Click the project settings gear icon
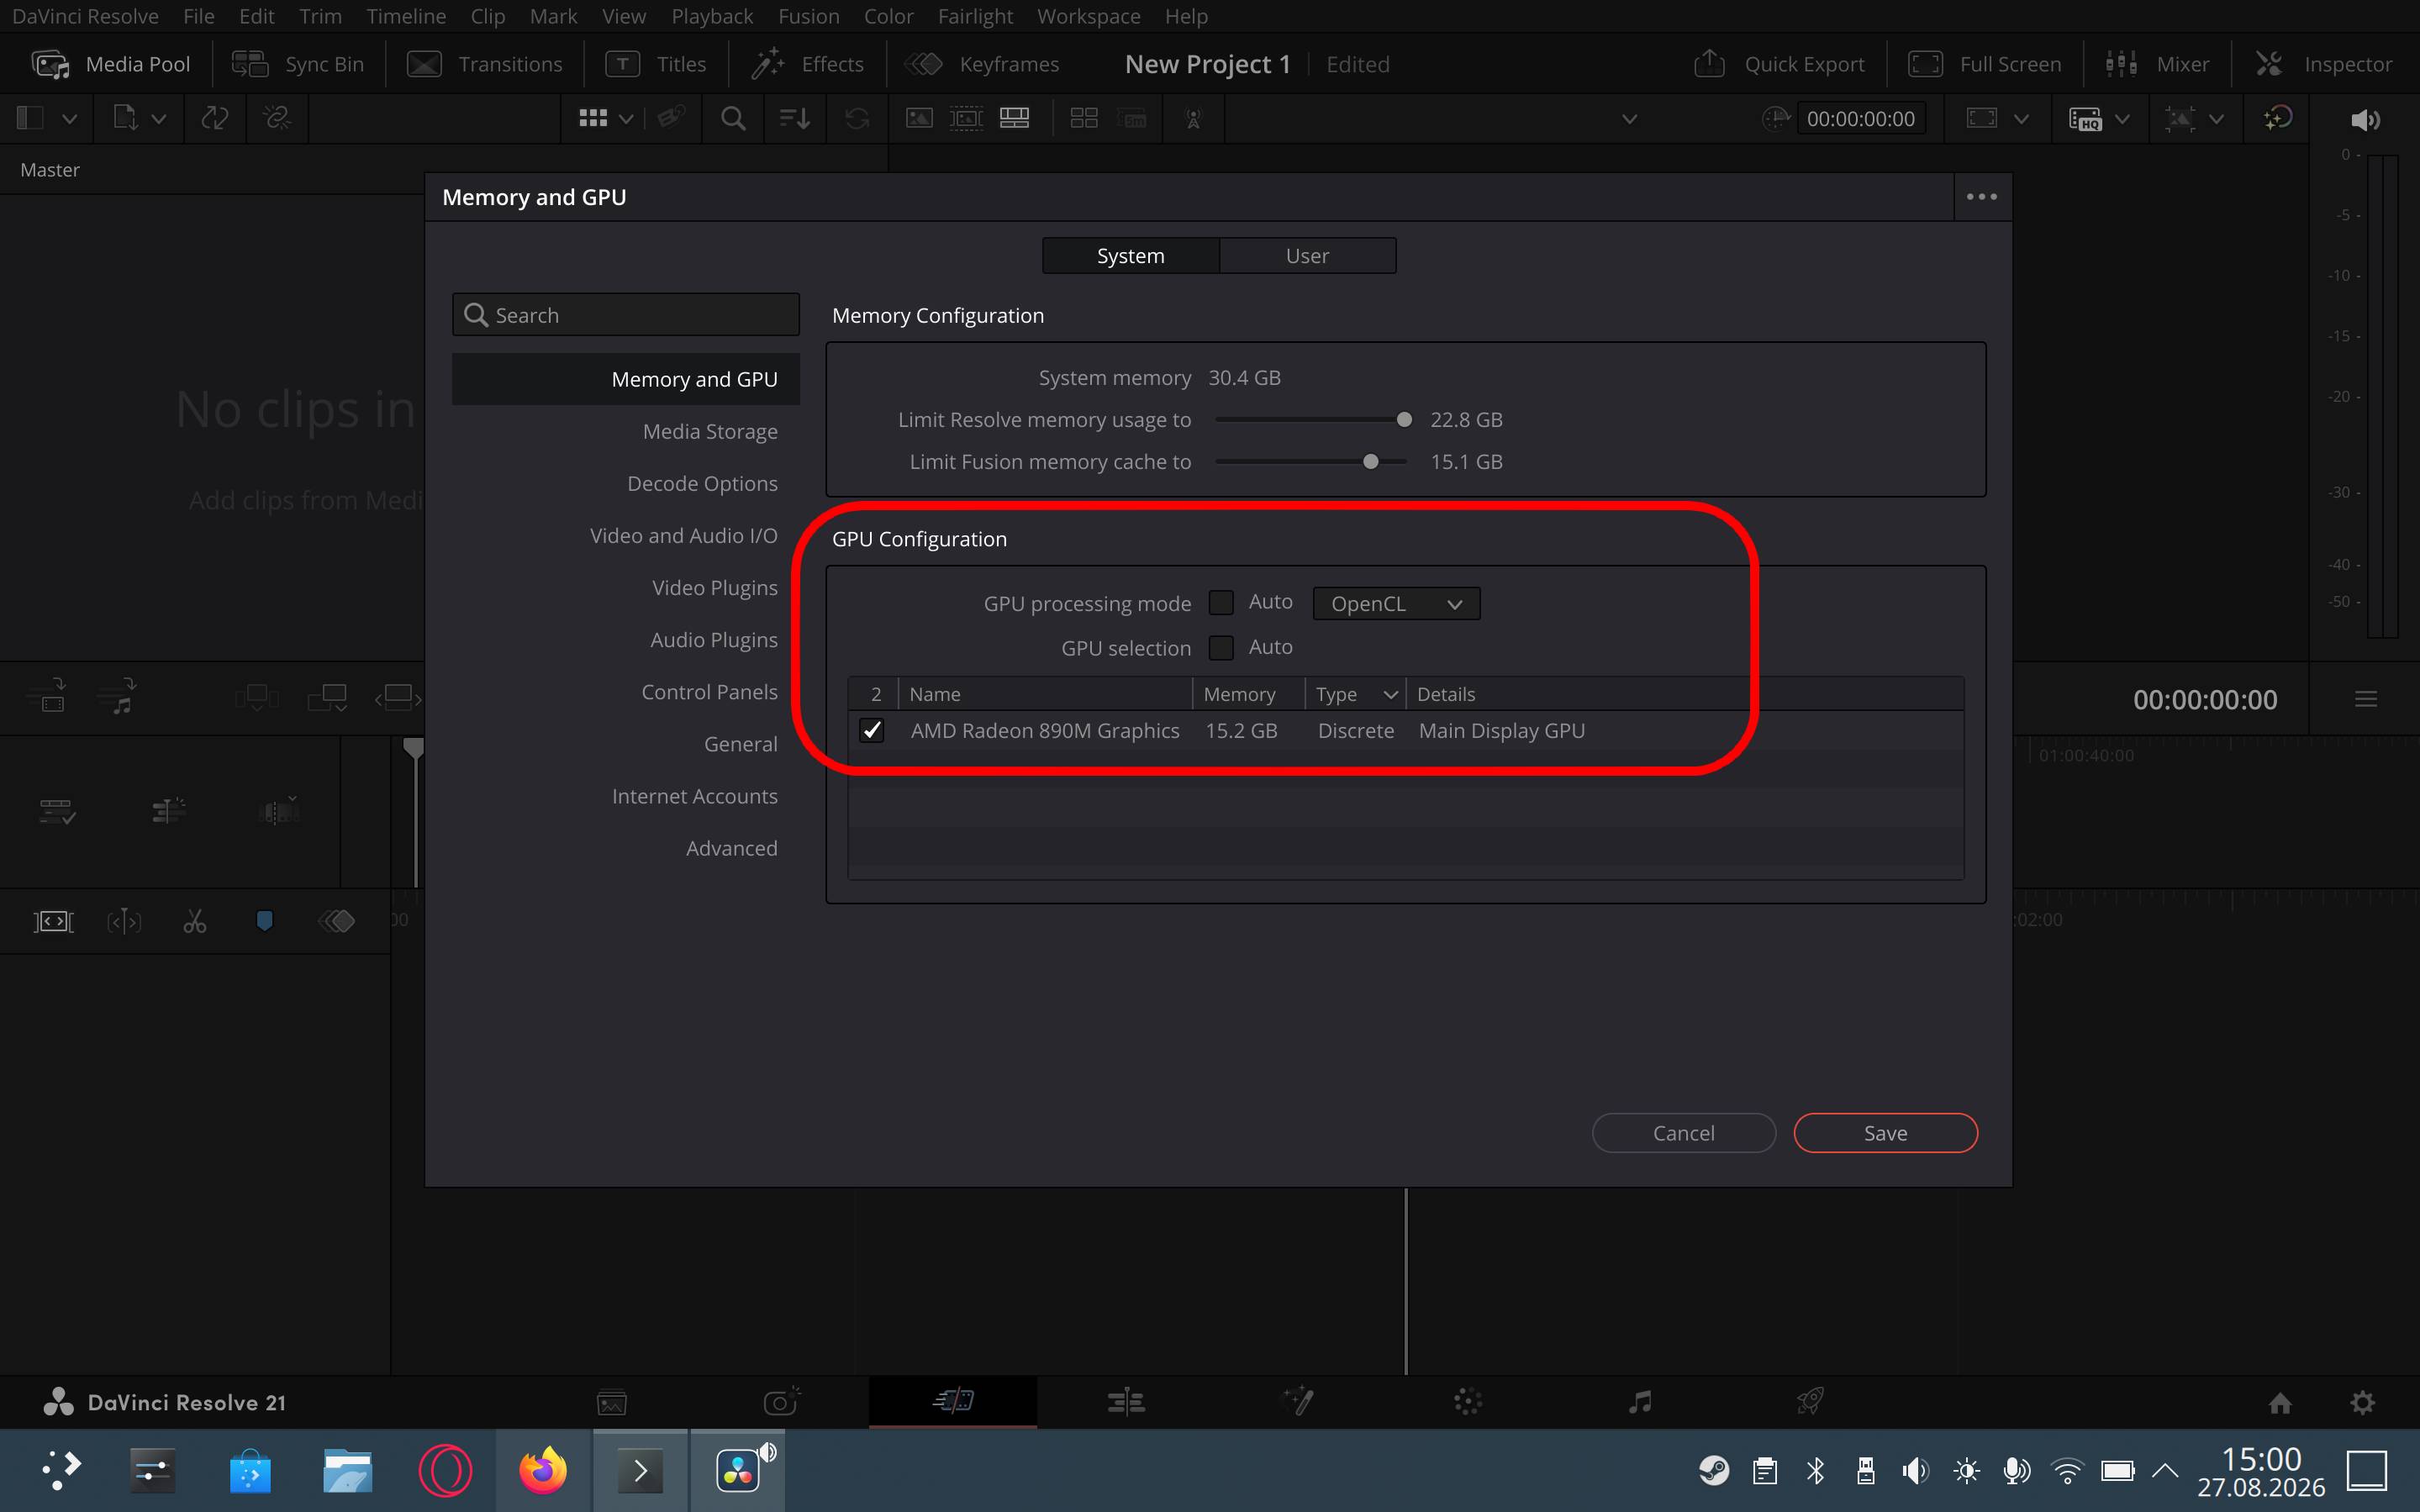The width and height of the screenshot is (2420, 1512). coord(2363,1402)
